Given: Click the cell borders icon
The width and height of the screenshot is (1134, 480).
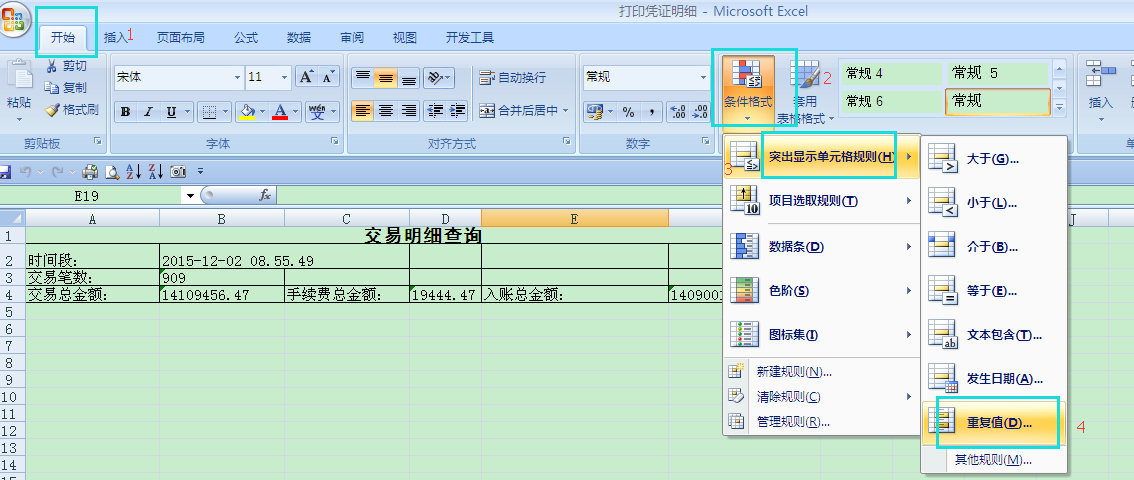Looking at the screenshot, I should tap(209, 111).
